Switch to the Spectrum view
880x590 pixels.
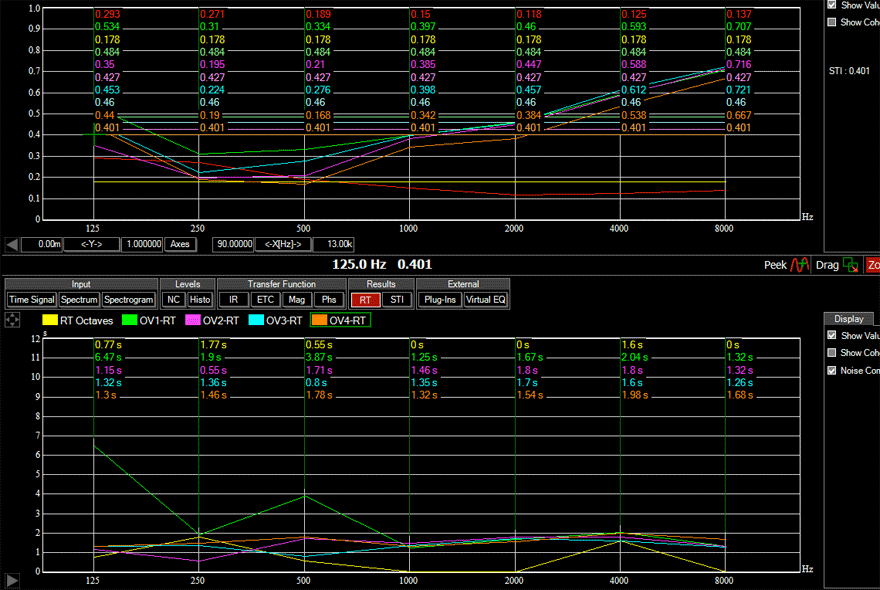pyautogui.click(x=79, y=300)
